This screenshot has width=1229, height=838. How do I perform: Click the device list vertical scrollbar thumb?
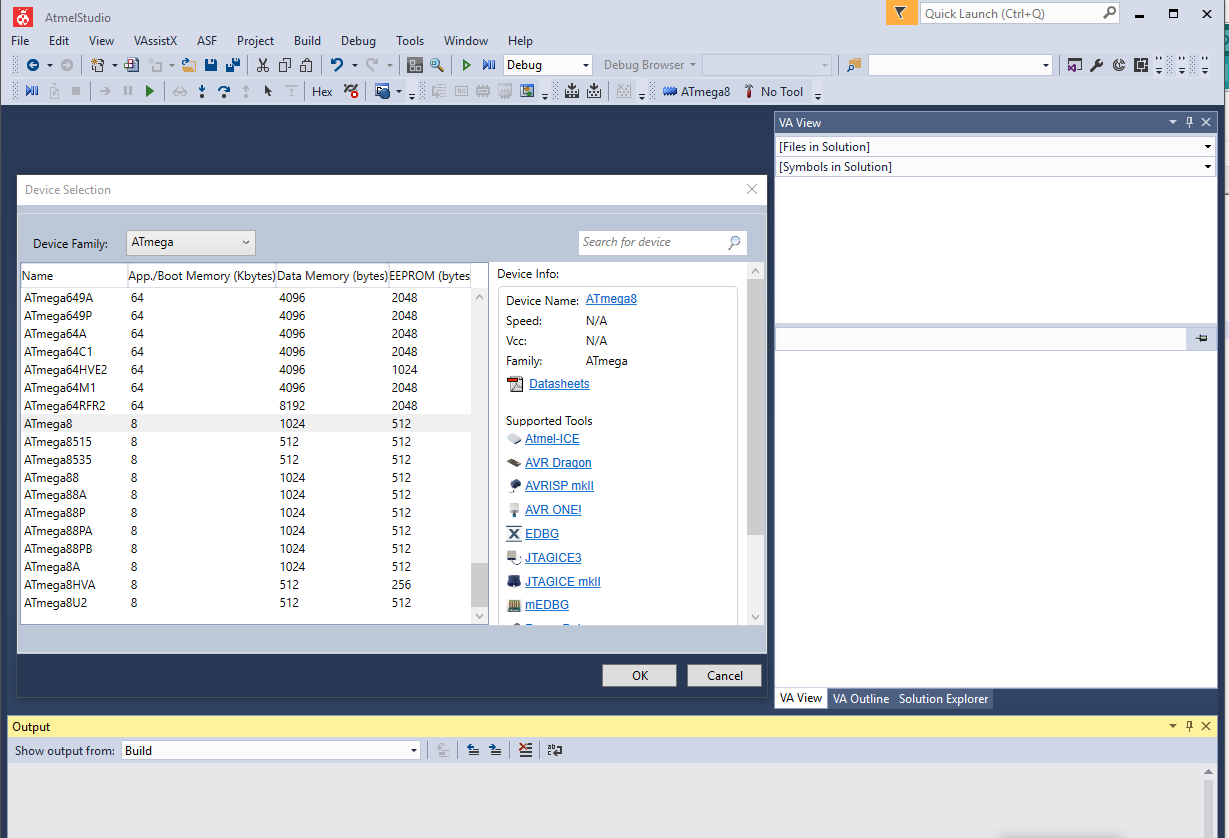point(479,586)
